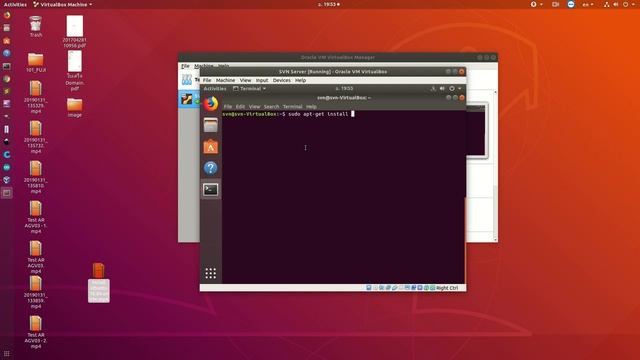Click Right Ctrl host key indicator

coord(447,288)
